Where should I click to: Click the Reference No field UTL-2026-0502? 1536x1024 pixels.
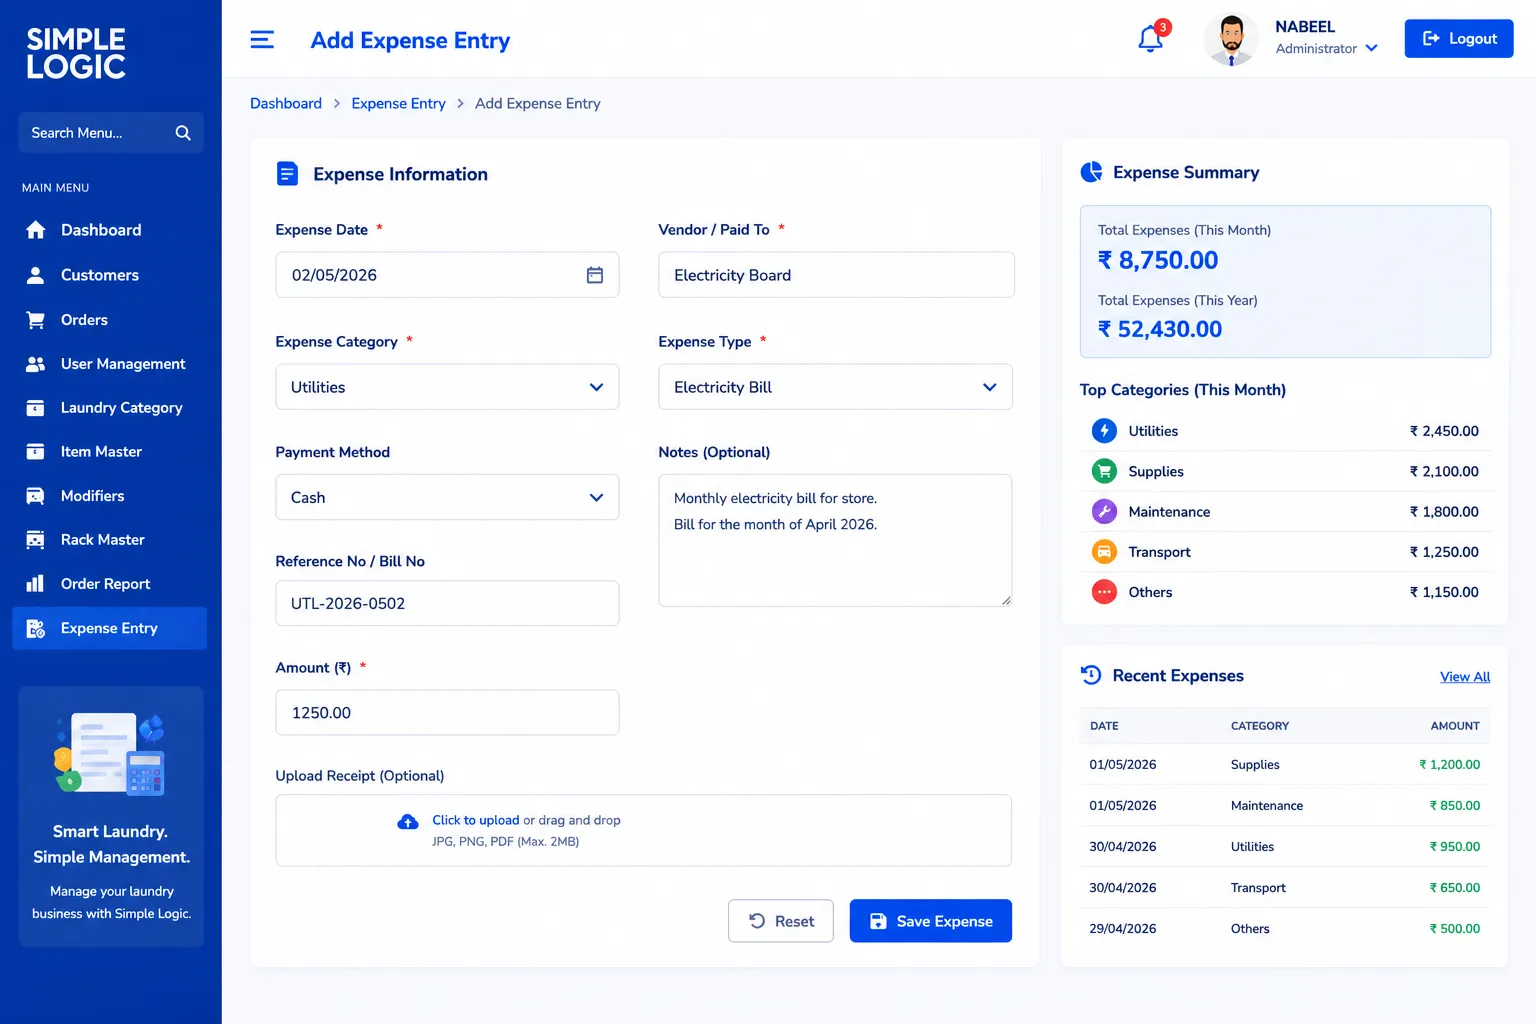tap(447, 603)
